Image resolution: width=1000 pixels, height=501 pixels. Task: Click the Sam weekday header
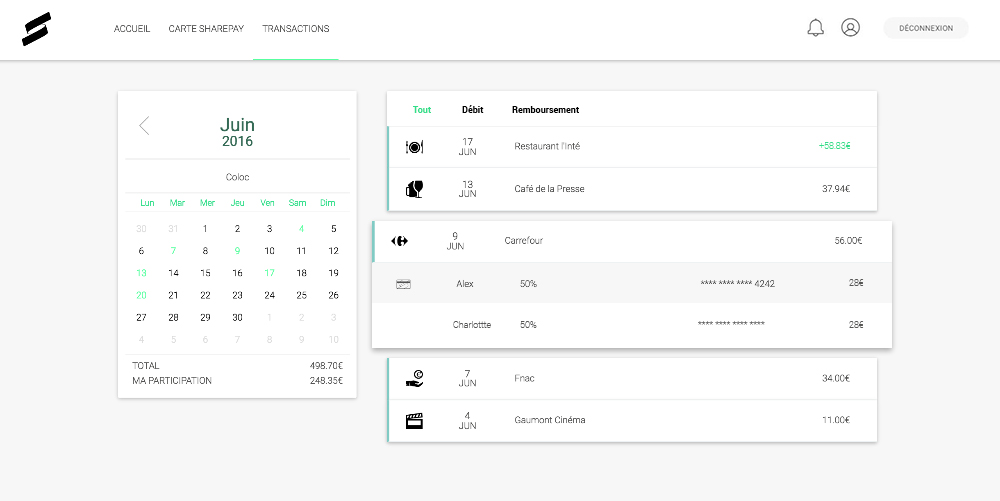(x=297, y=203)
